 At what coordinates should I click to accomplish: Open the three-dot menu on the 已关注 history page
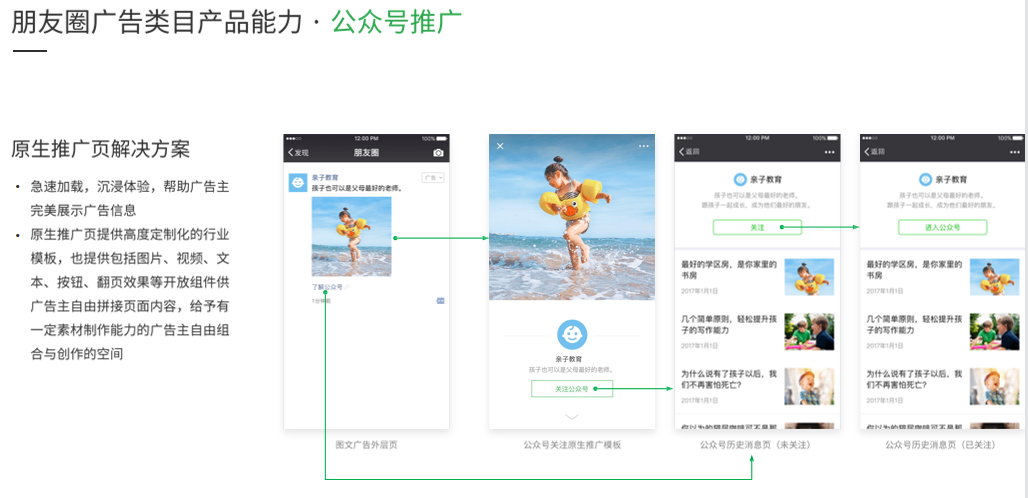tap(1015, 152)
